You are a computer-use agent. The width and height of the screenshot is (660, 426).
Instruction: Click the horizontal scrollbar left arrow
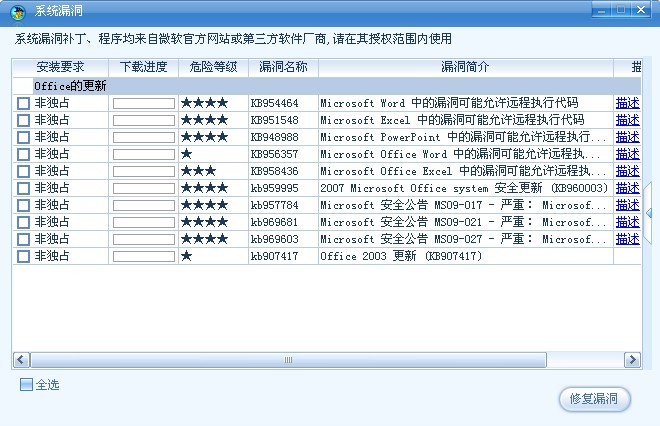pos(21,360)
